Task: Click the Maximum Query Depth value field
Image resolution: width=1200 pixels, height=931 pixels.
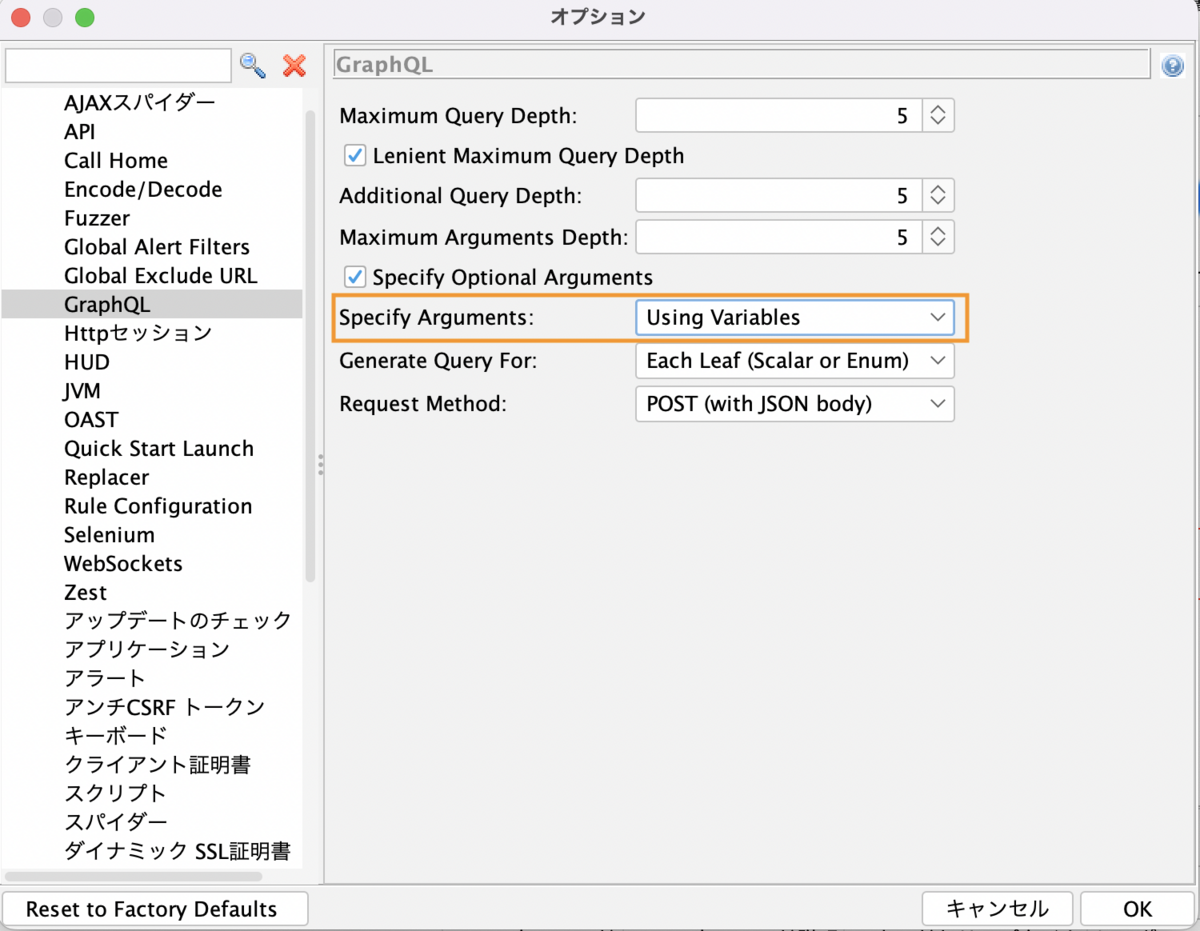Action: point(779,116)
